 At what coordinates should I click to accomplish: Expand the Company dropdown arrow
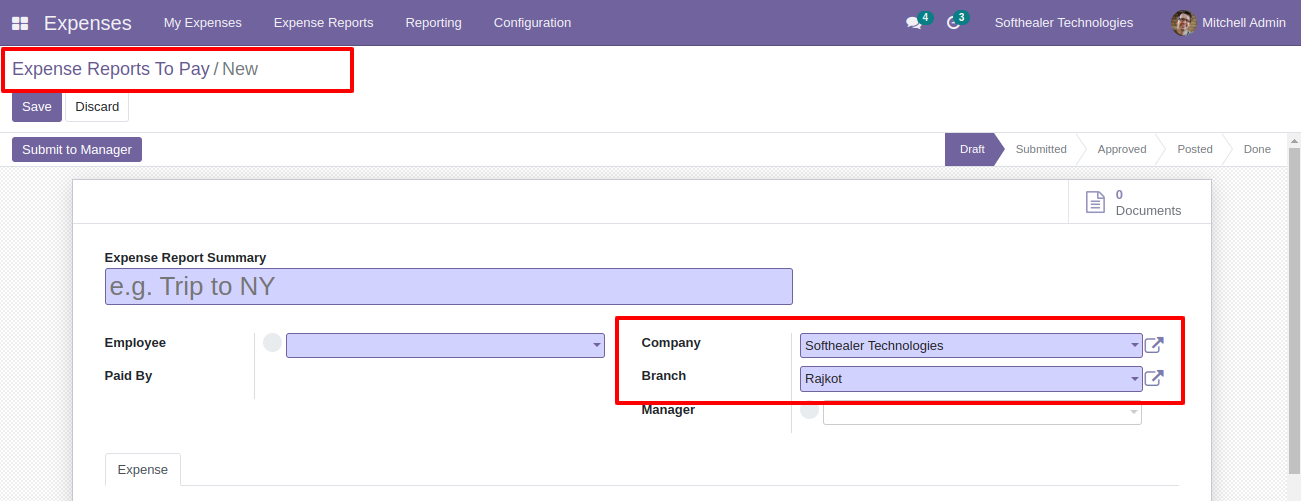[1135, 346]
